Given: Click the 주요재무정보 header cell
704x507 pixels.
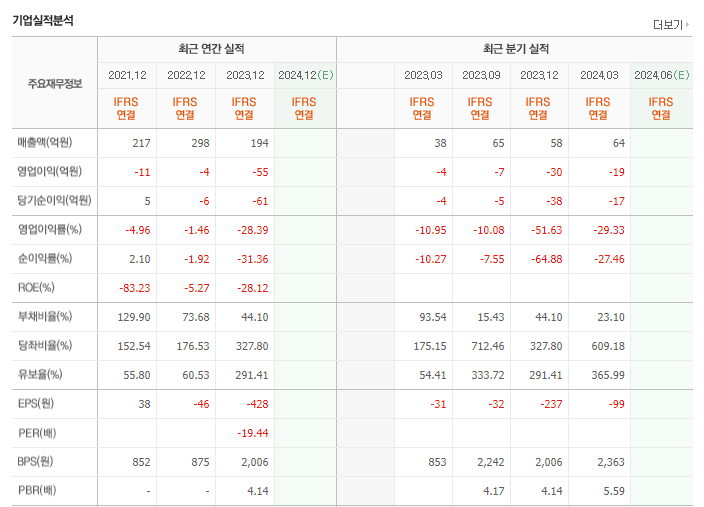Looking at the screenshot, I should tap(55, 84).
